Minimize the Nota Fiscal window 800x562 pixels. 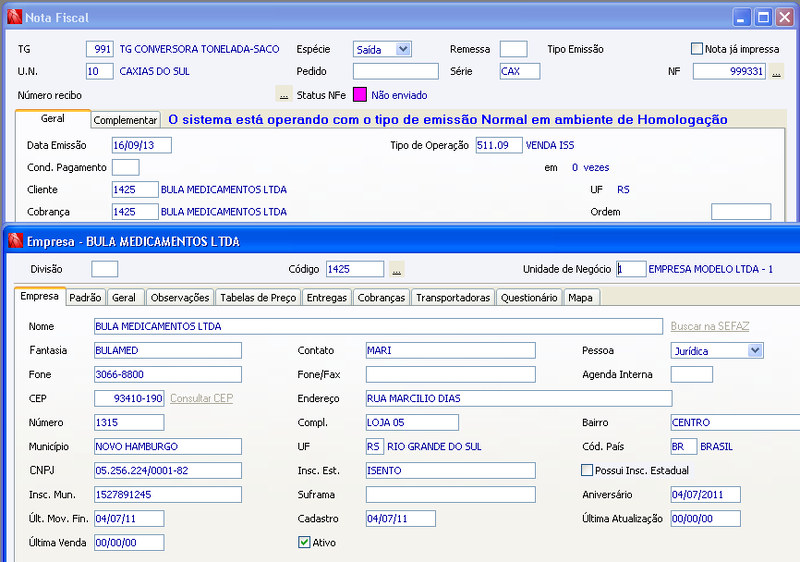[x=741, y=17]
